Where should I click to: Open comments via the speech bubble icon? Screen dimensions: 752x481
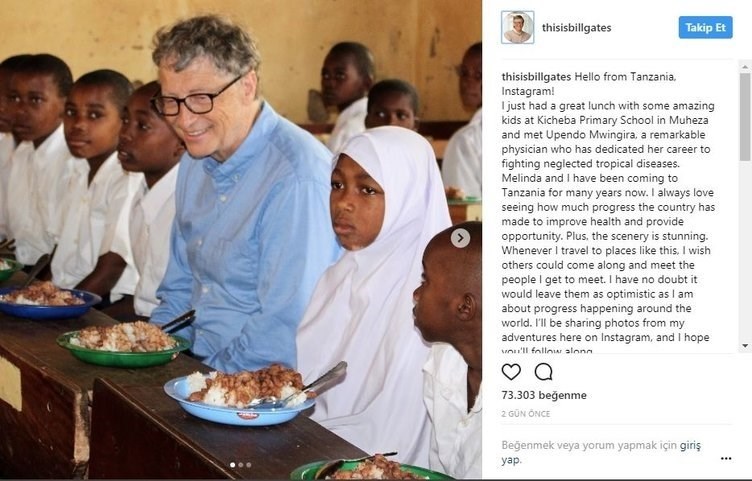click(x=543, y=372)
